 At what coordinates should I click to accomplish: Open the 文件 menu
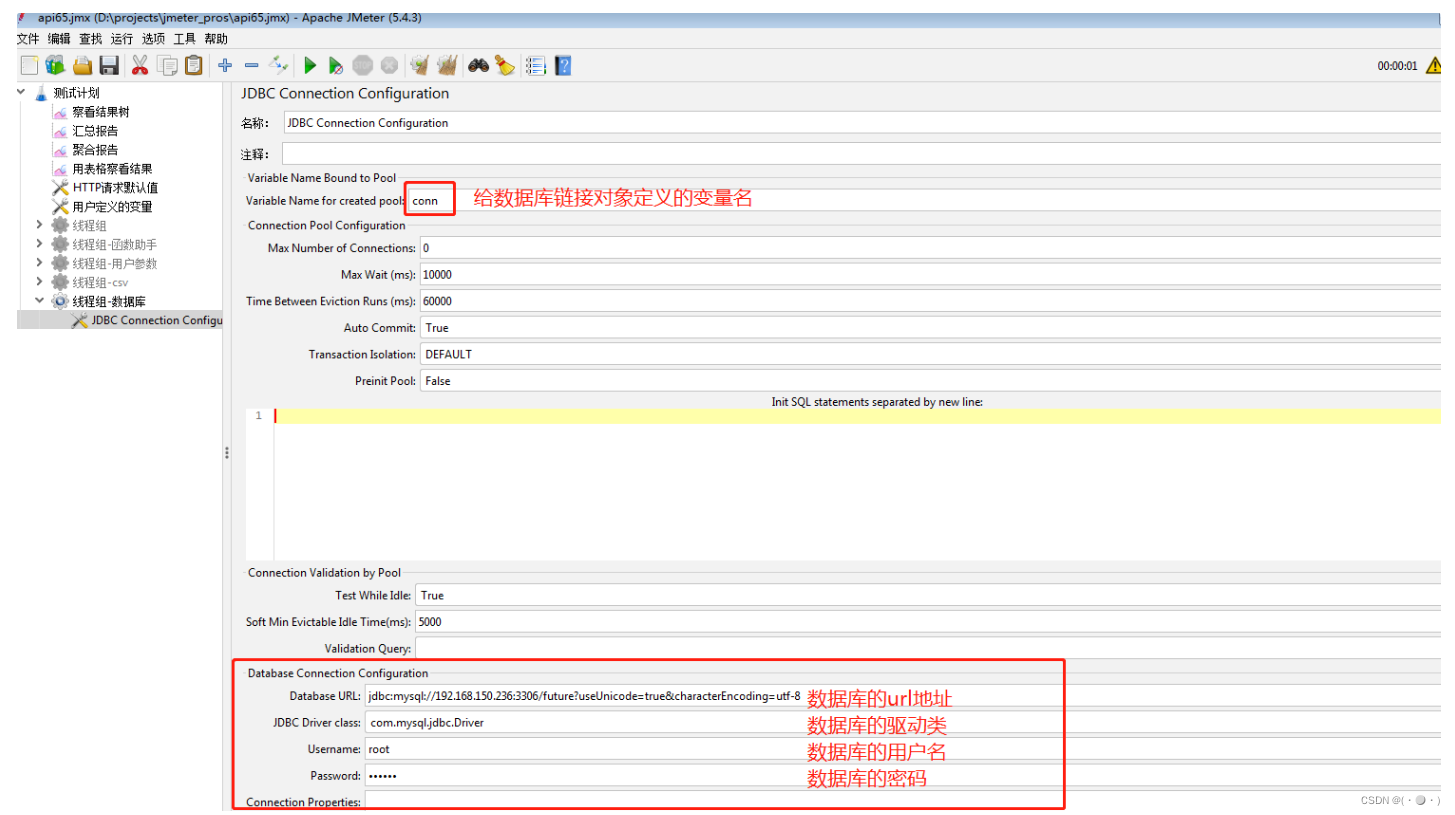pos(28,39)
